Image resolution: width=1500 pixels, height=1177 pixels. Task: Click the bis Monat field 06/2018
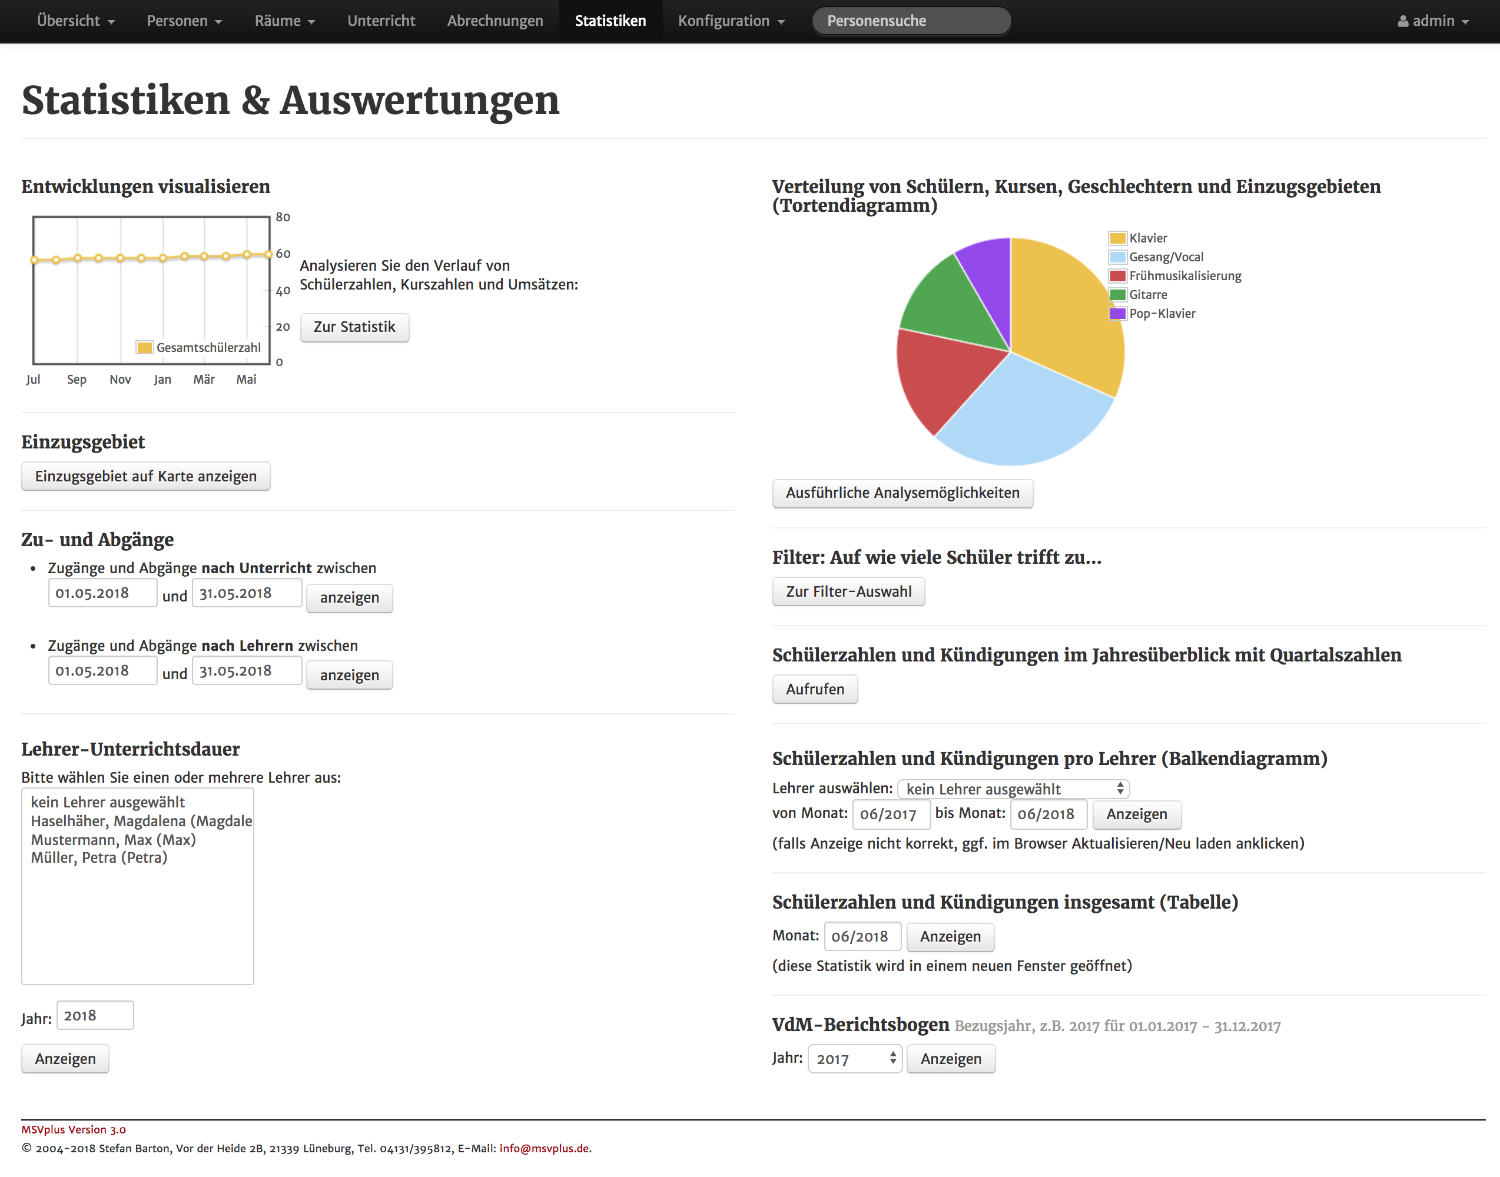[1048, 814]
